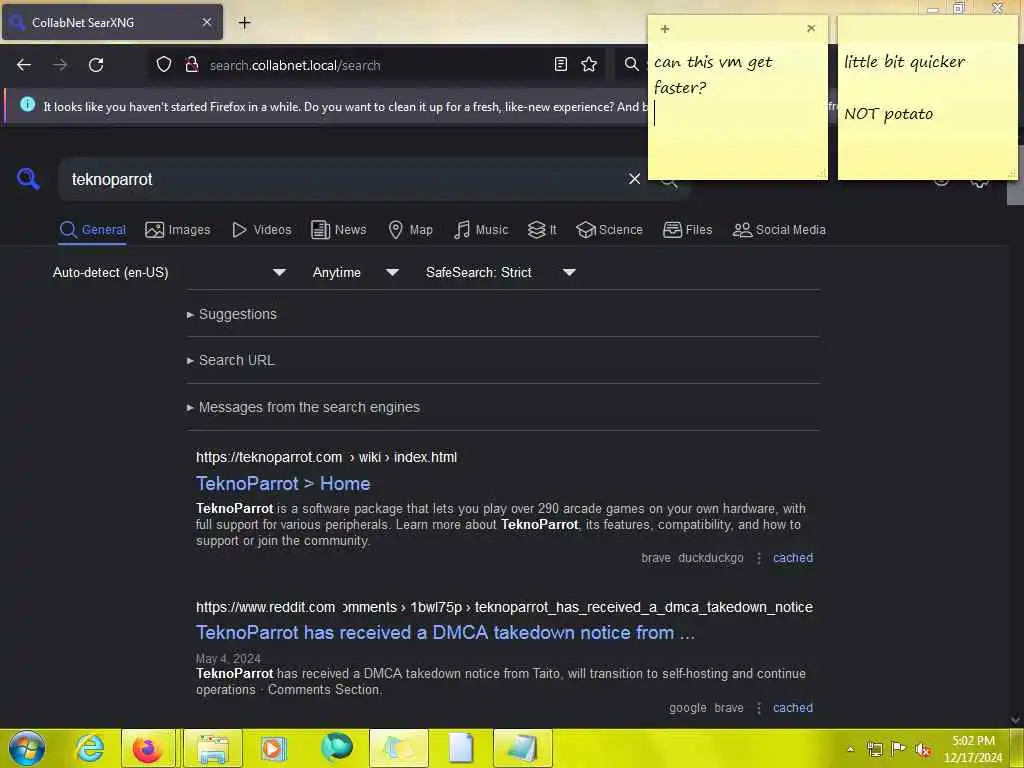Click the padlock site security icon

(x=191, y=65)
